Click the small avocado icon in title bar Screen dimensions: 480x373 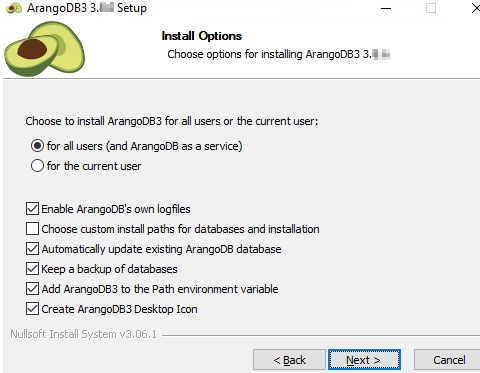tap(14, 8)
